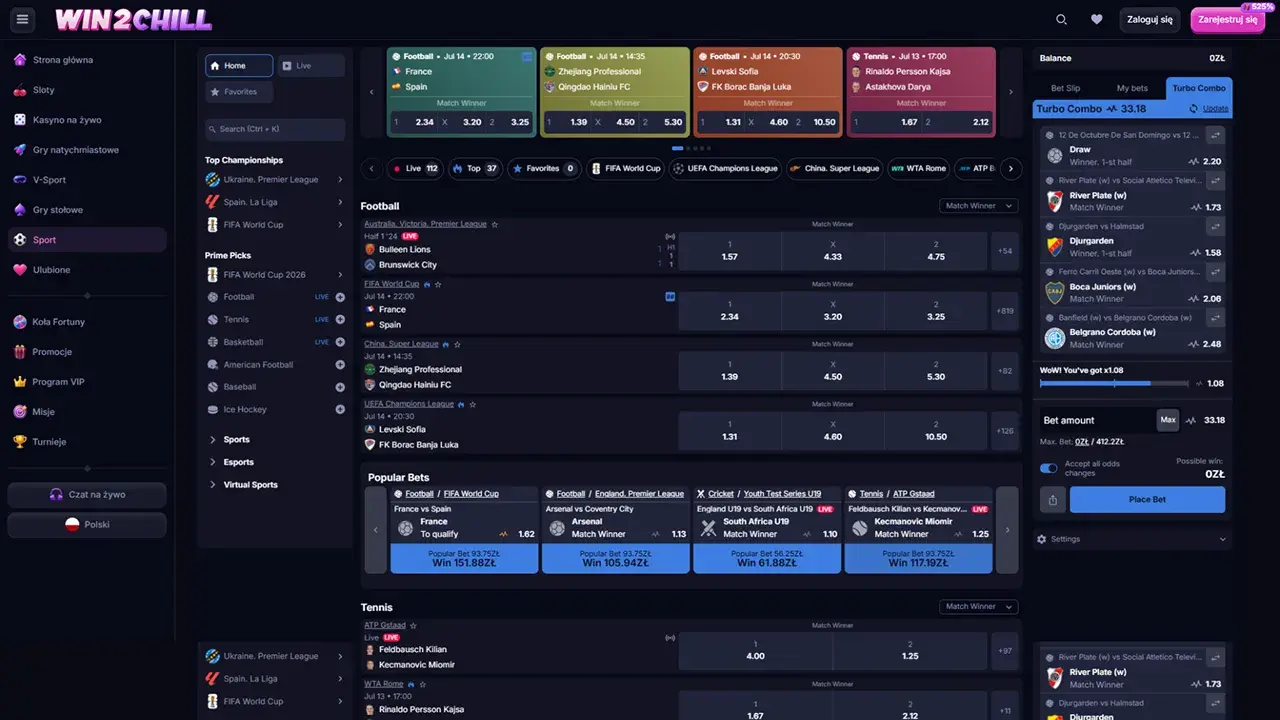Open the Sloty cherry icon
This screenshot has height=720, width=1280.
point(20,90)
